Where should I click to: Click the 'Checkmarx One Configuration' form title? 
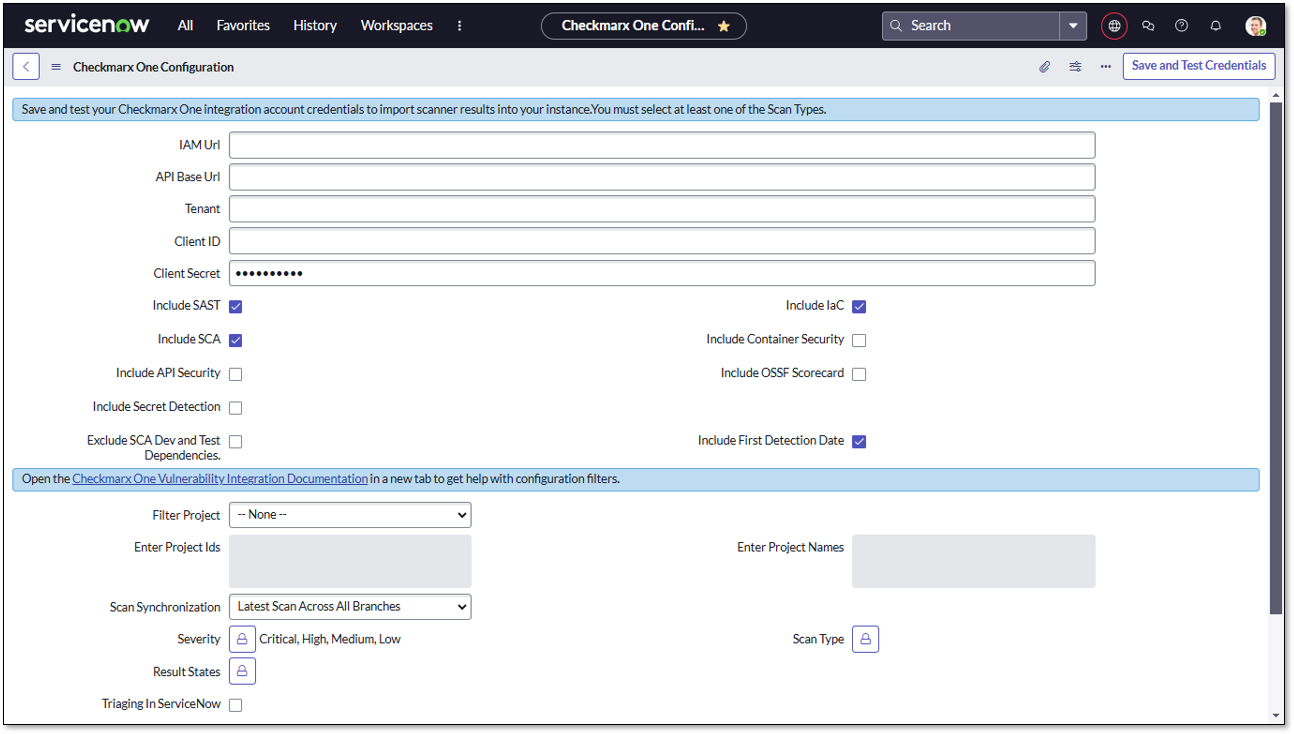coord(153,67)
